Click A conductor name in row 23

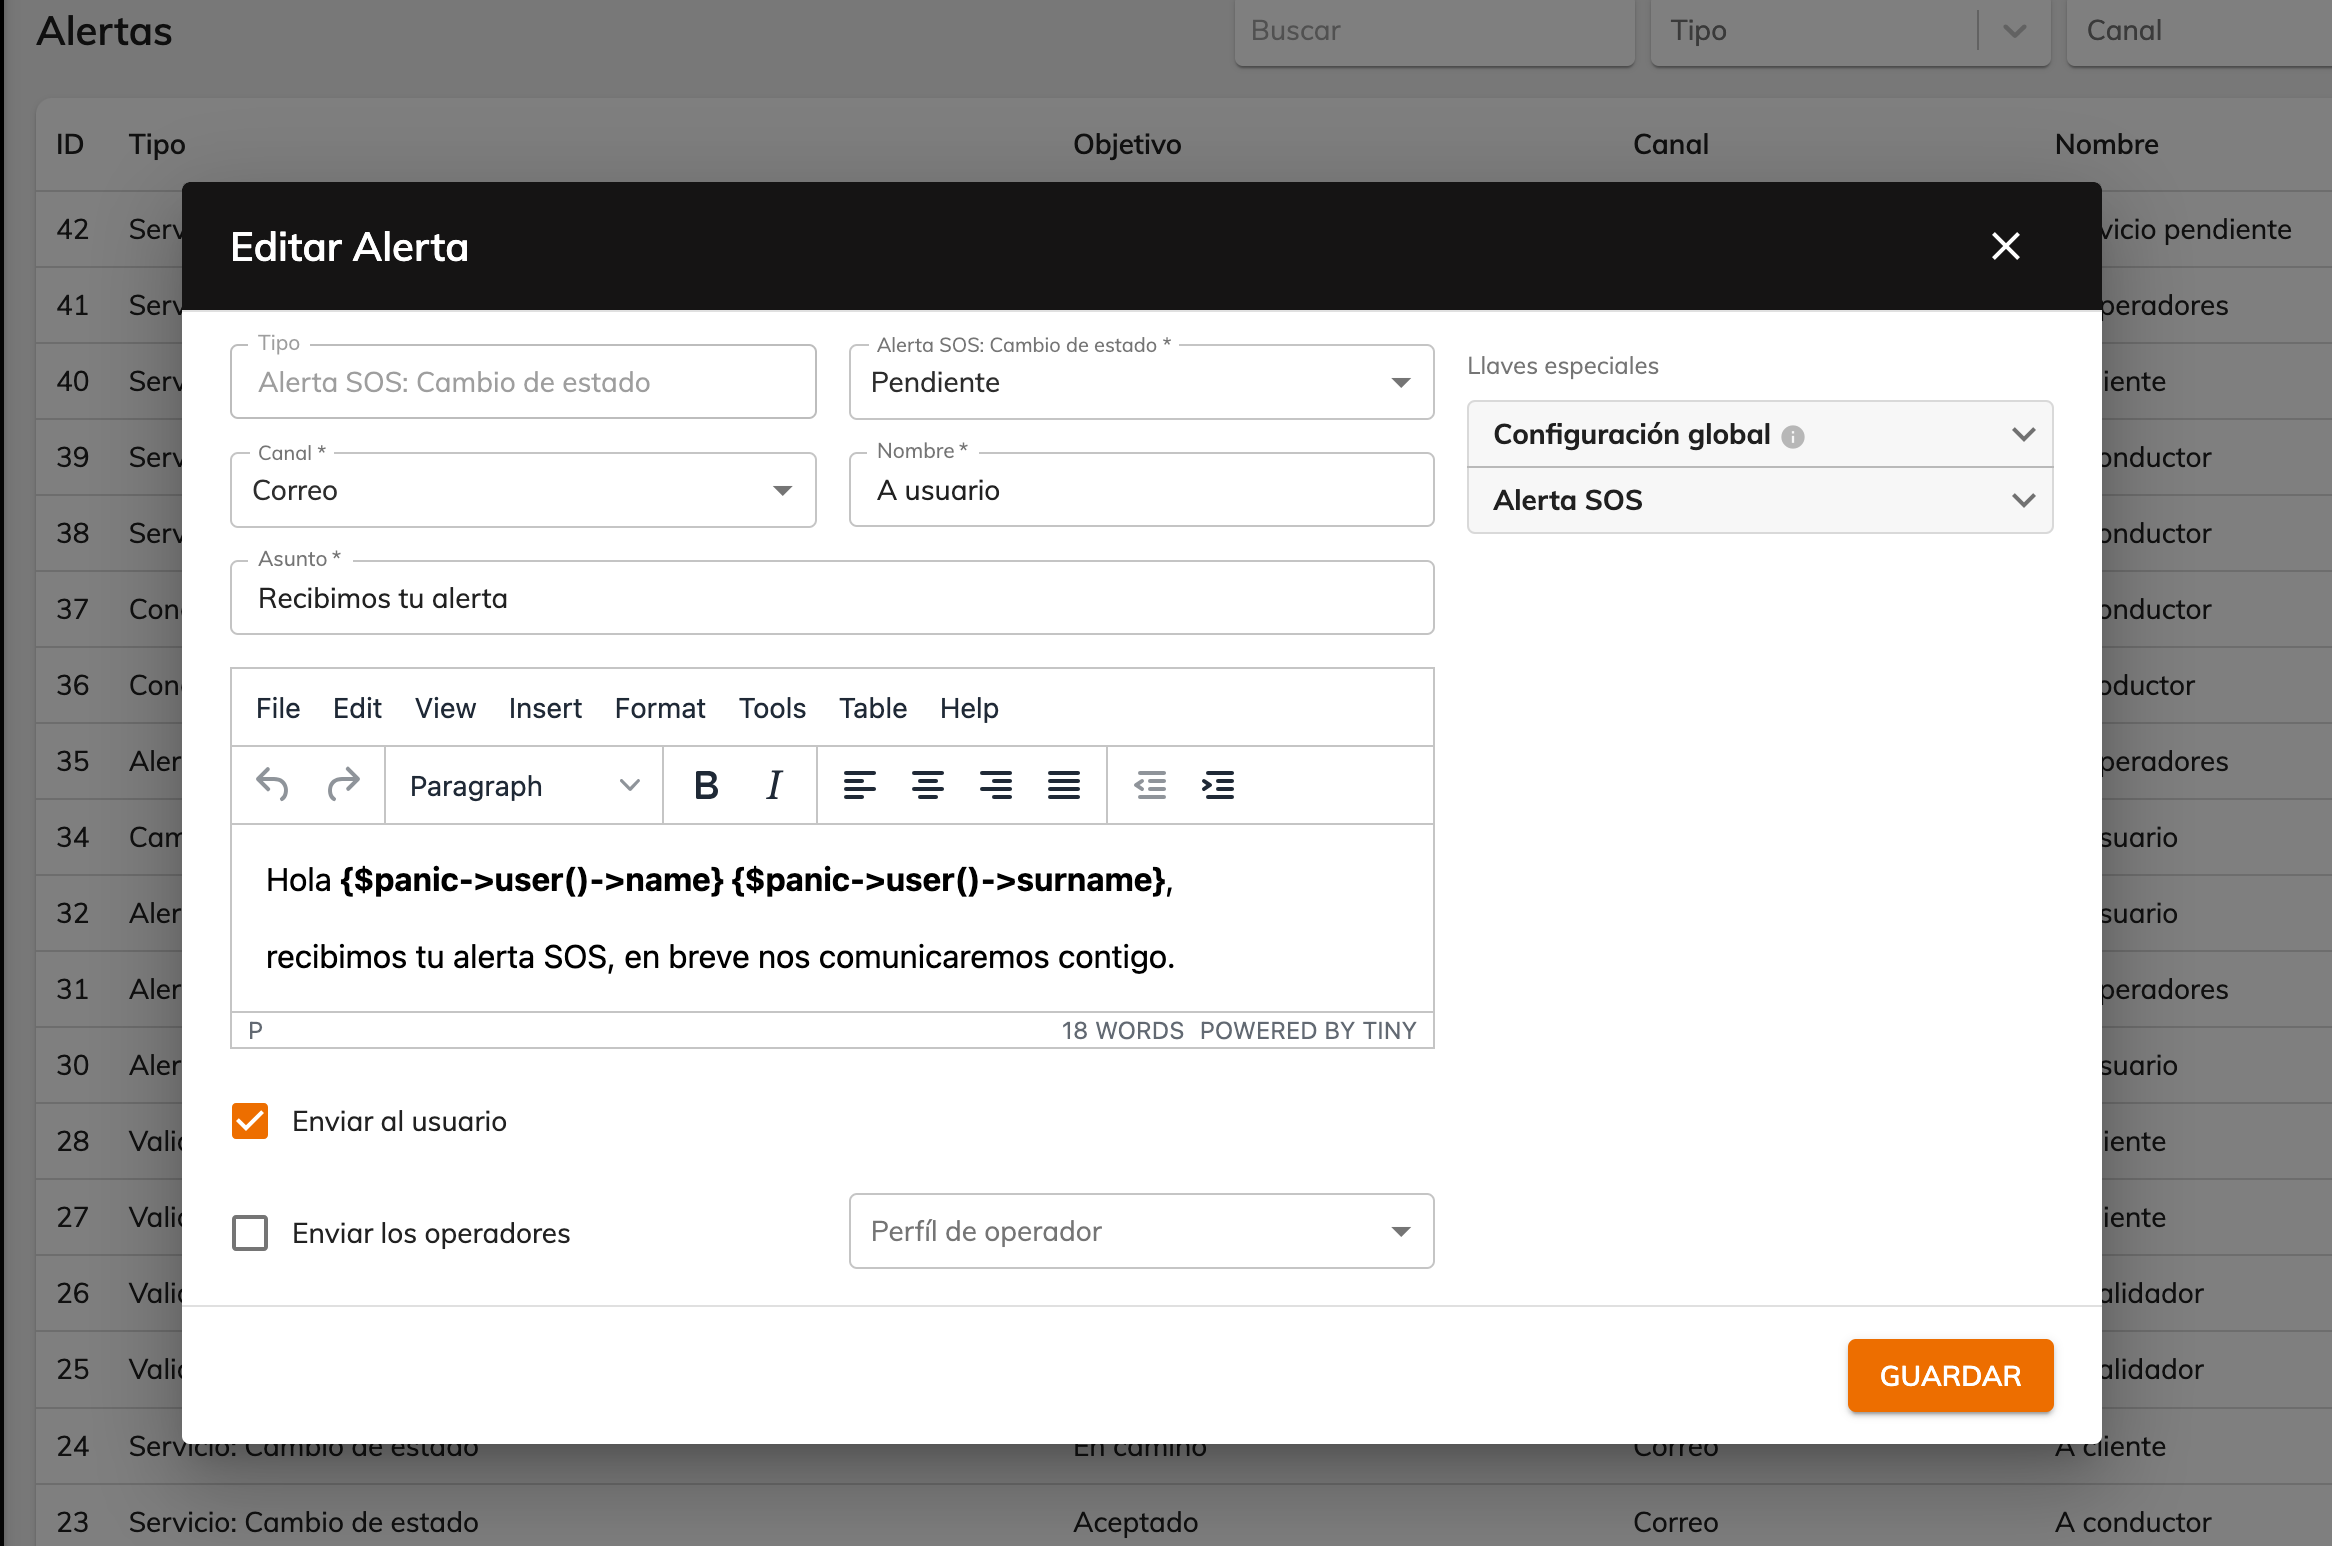(x=2132, y=1522)
